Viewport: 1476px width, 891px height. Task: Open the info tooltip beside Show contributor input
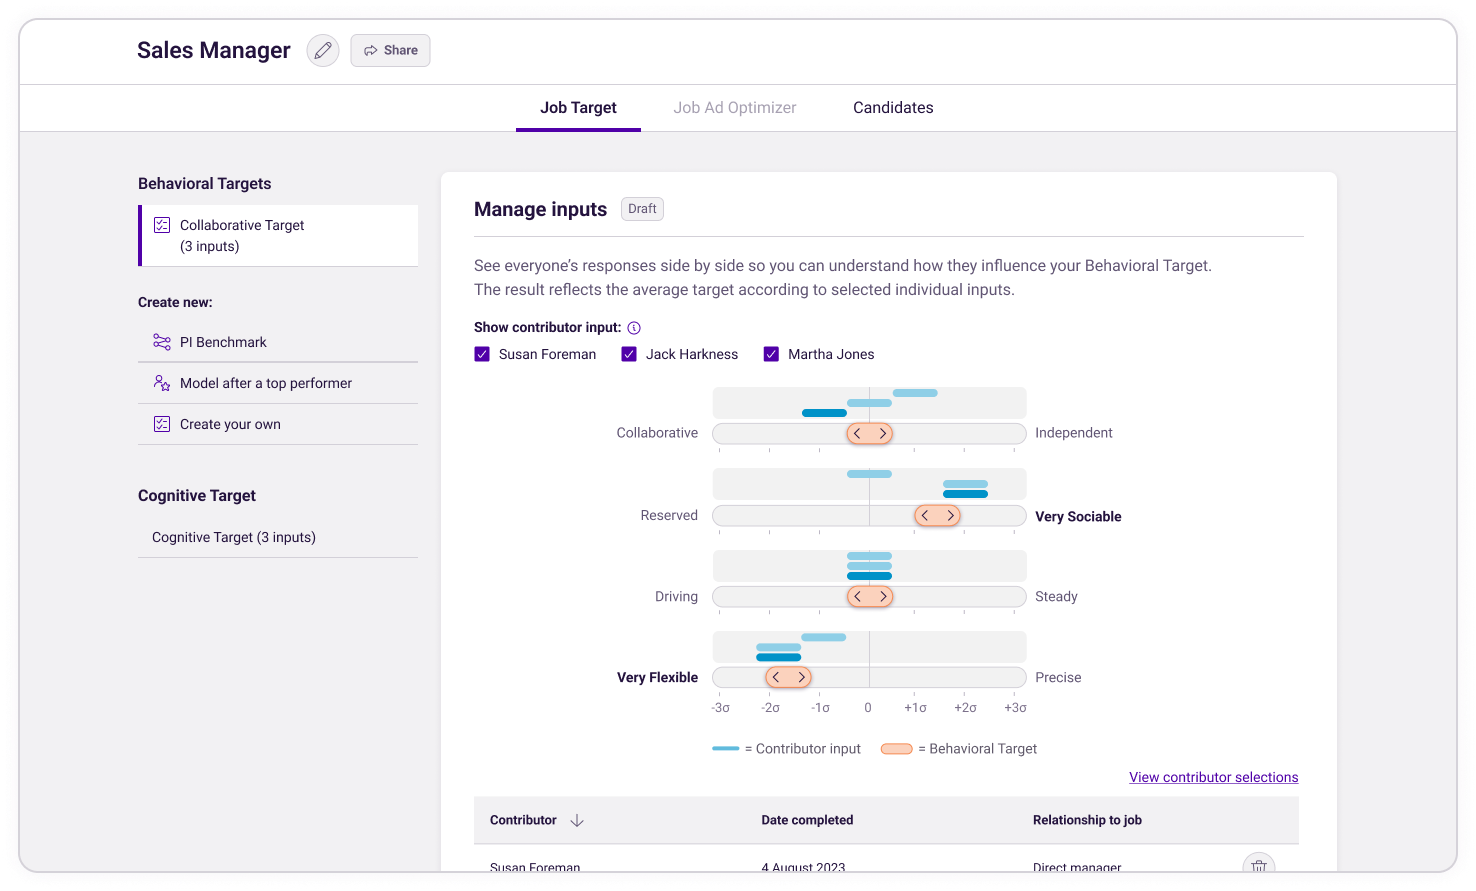635,327
